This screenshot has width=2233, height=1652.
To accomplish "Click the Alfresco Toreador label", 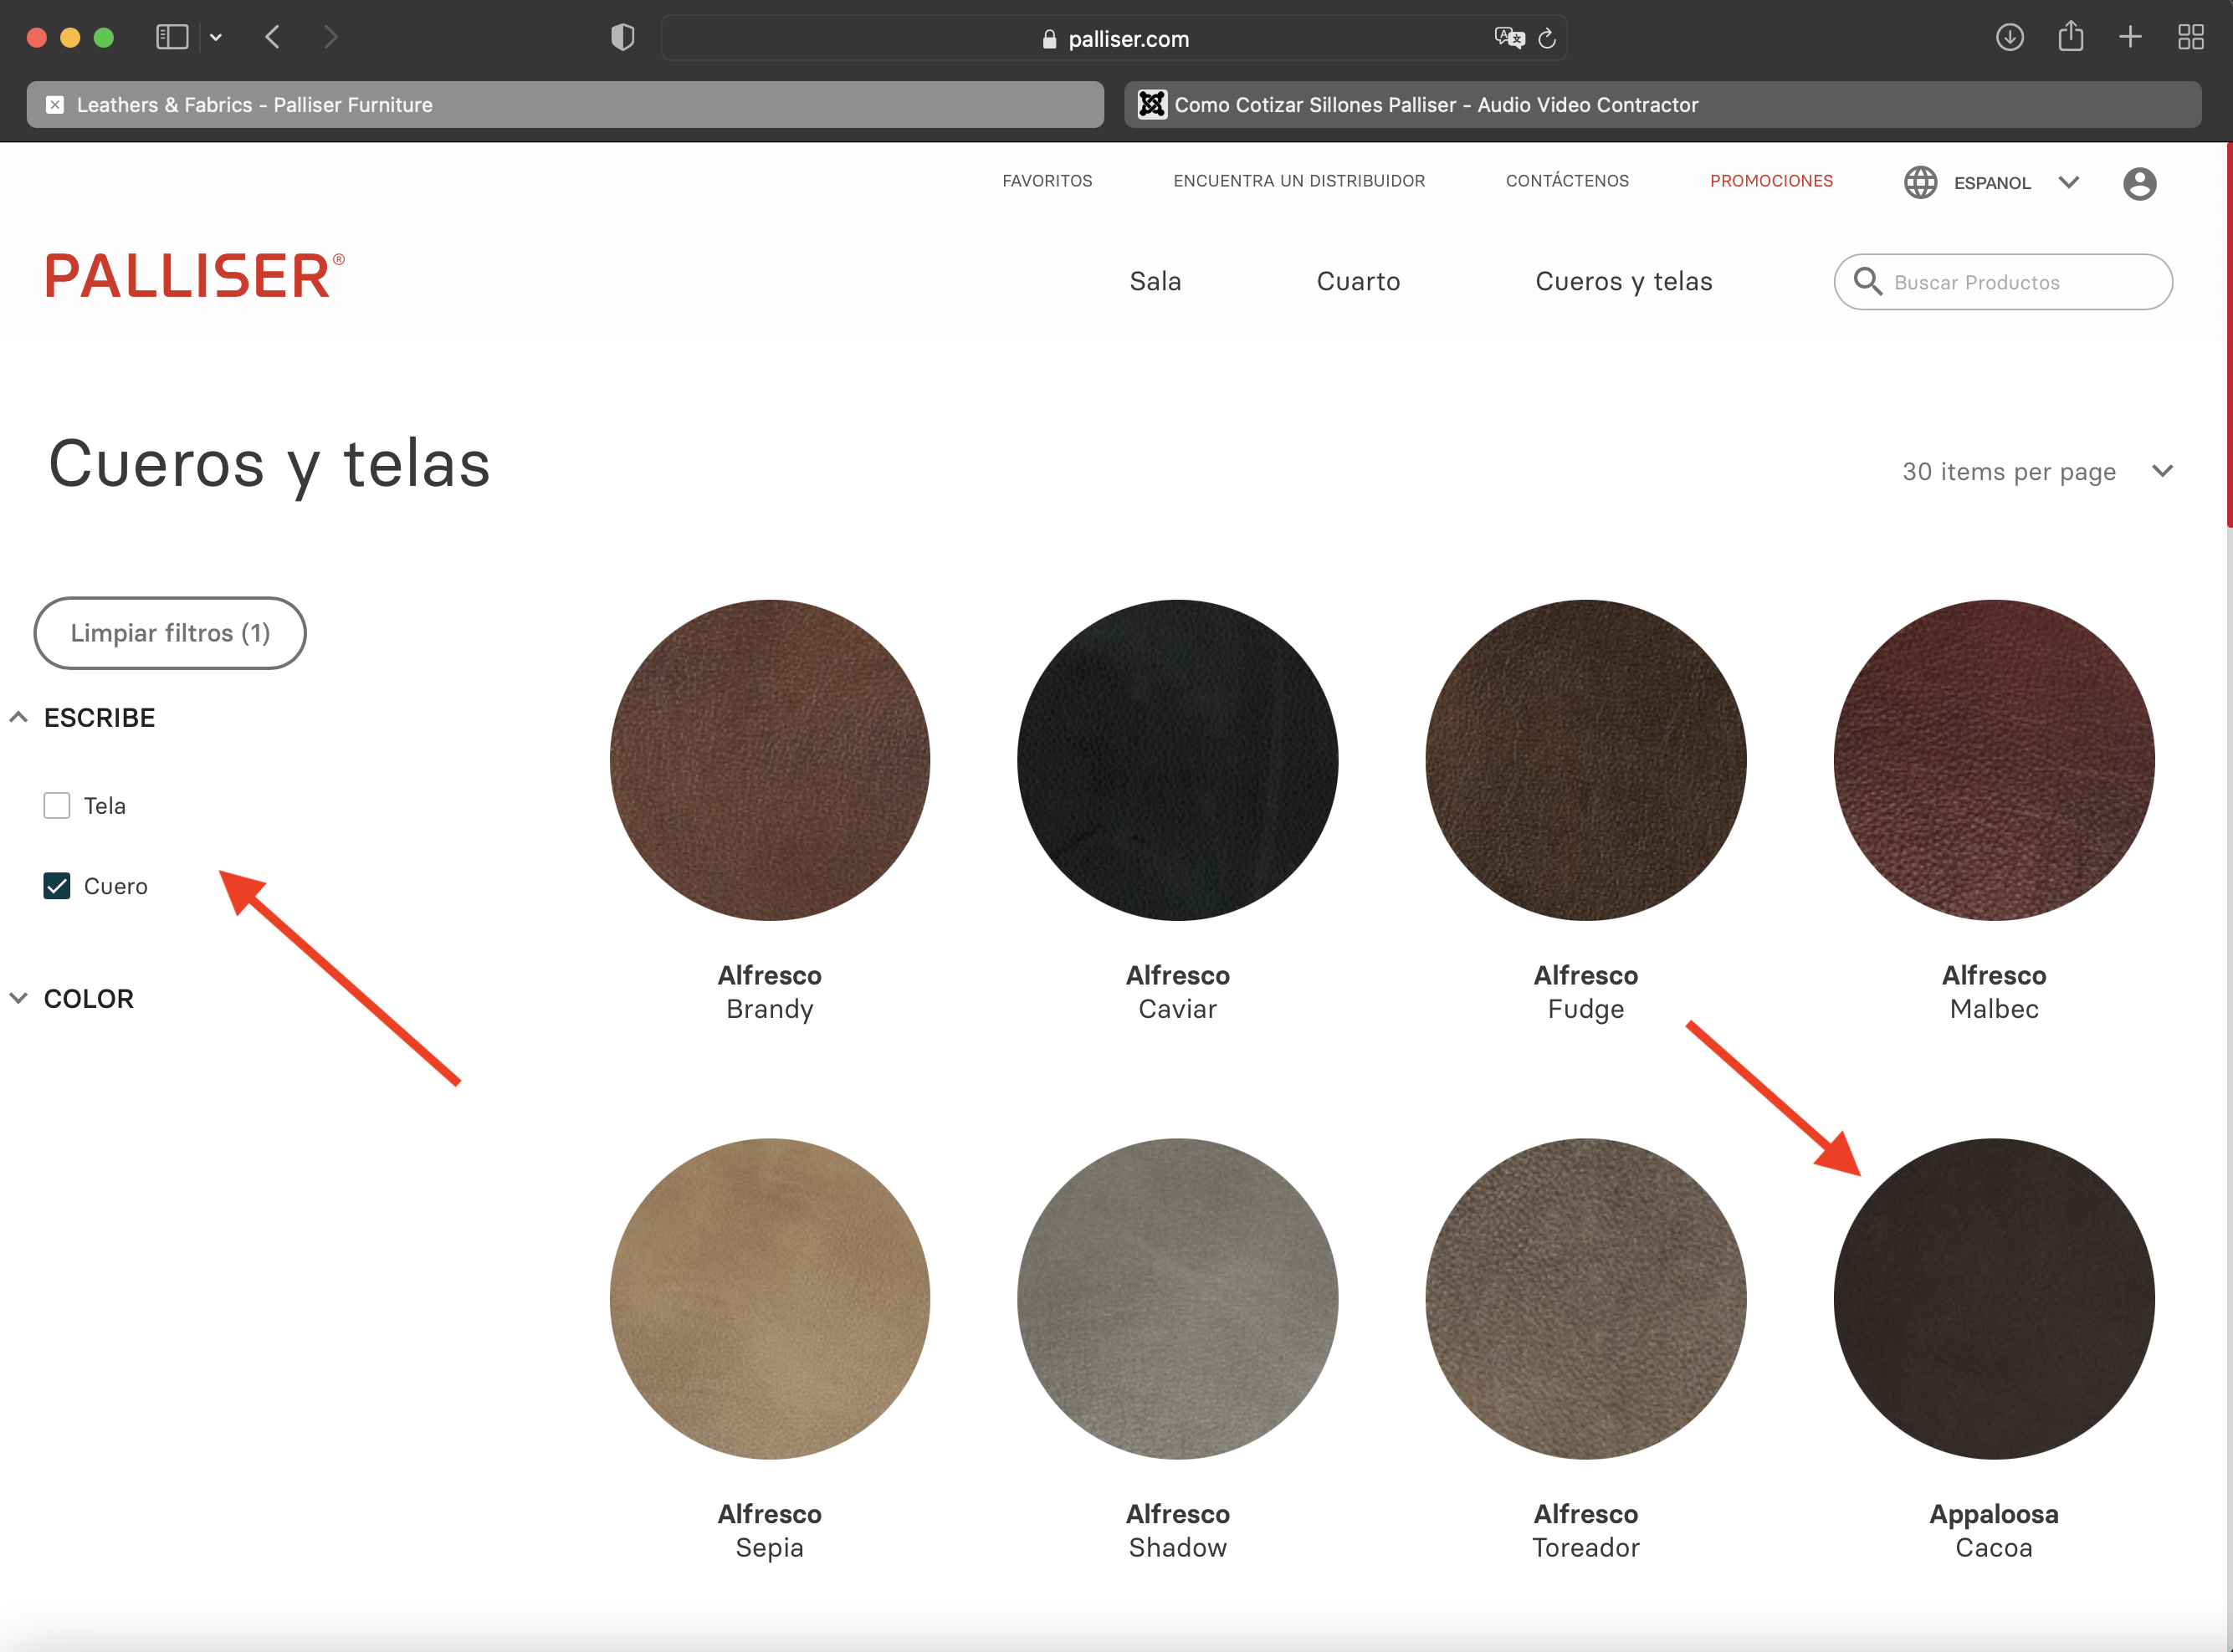I will 1586,1531.
